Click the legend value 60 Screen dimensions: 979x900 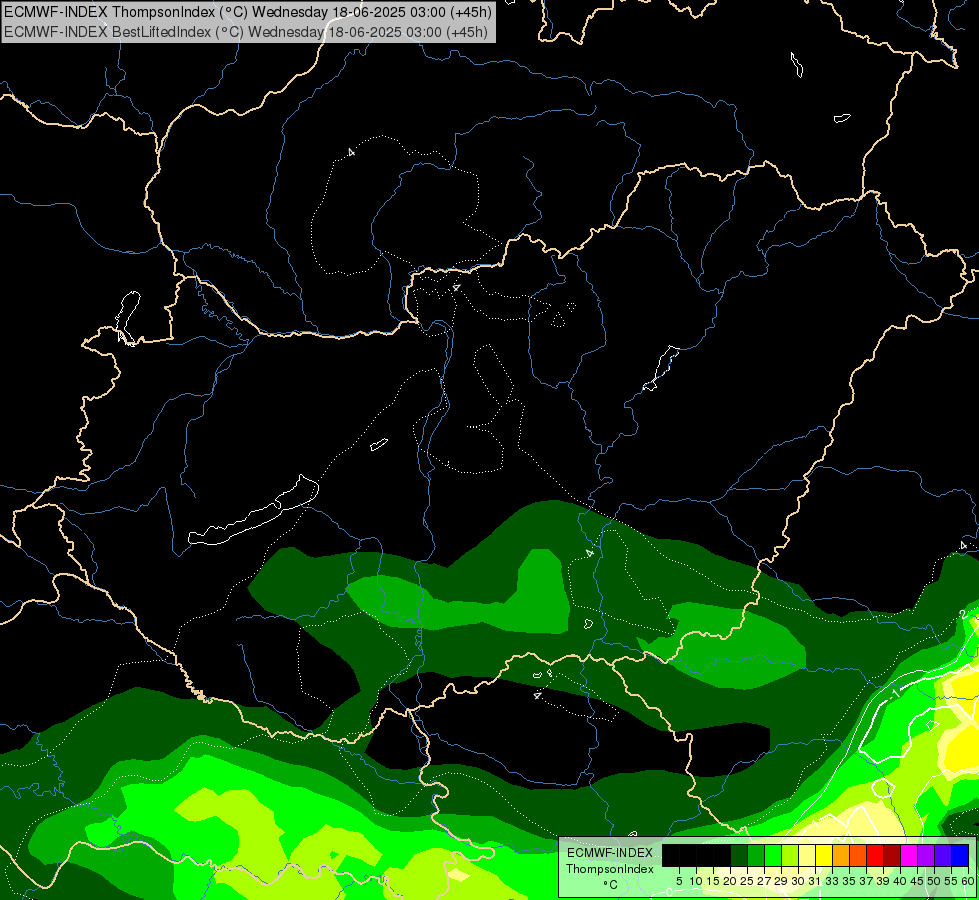(x=968, y=881)
